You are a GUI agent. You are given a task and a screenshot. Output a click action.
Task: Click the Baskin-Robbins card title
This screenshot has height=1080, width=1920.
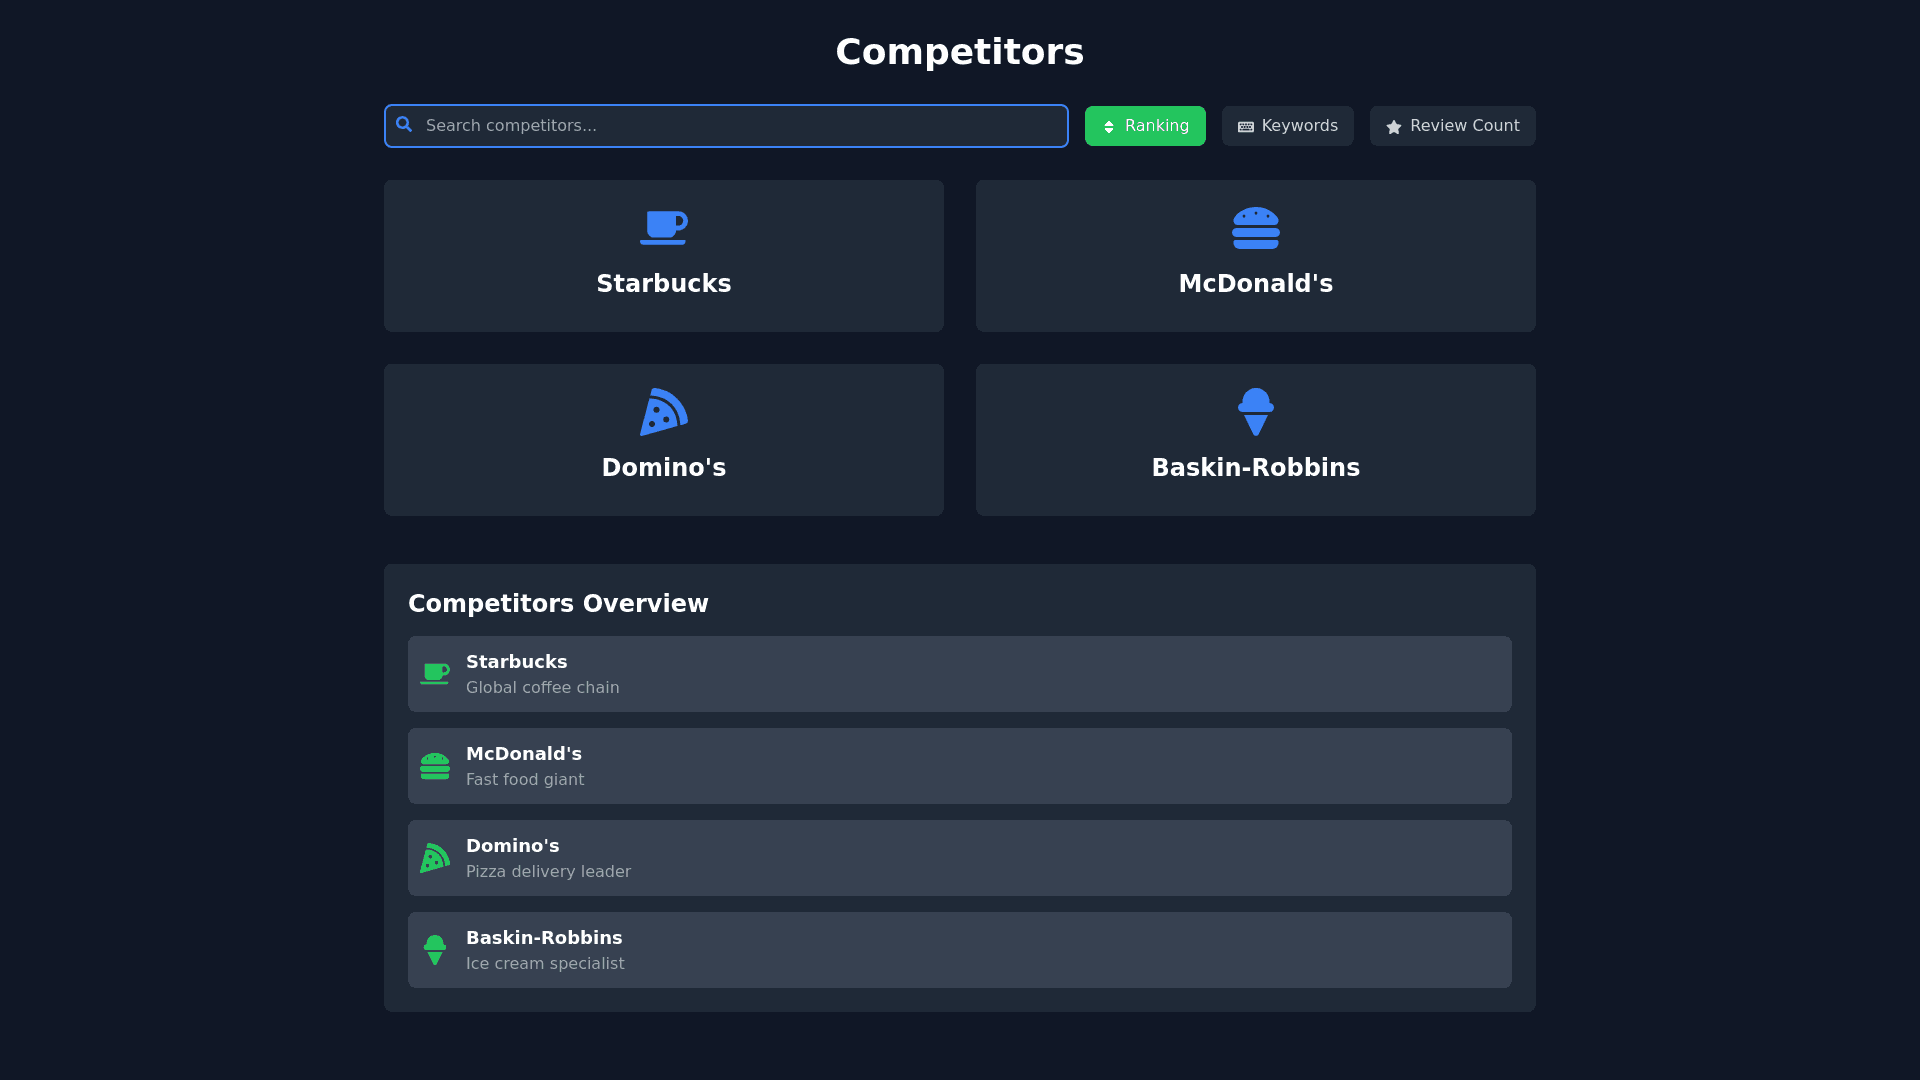point(1255,468)
